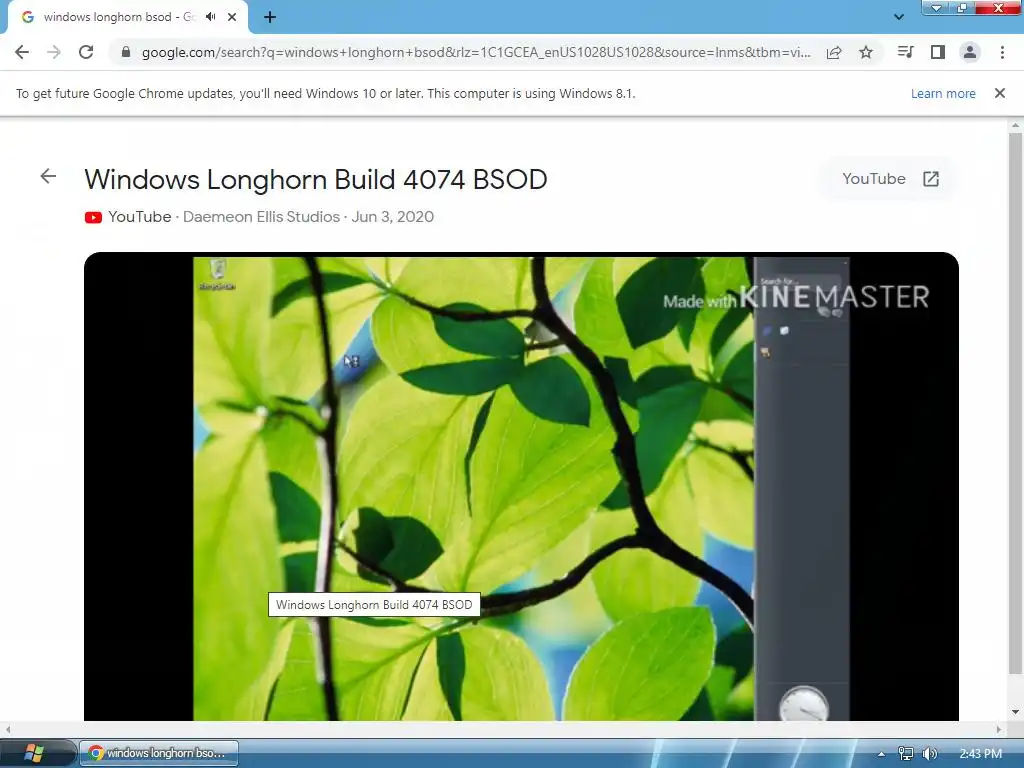
Task: Click the 2:43 PM taskbar clock
Action: click(x=980, y=754)
